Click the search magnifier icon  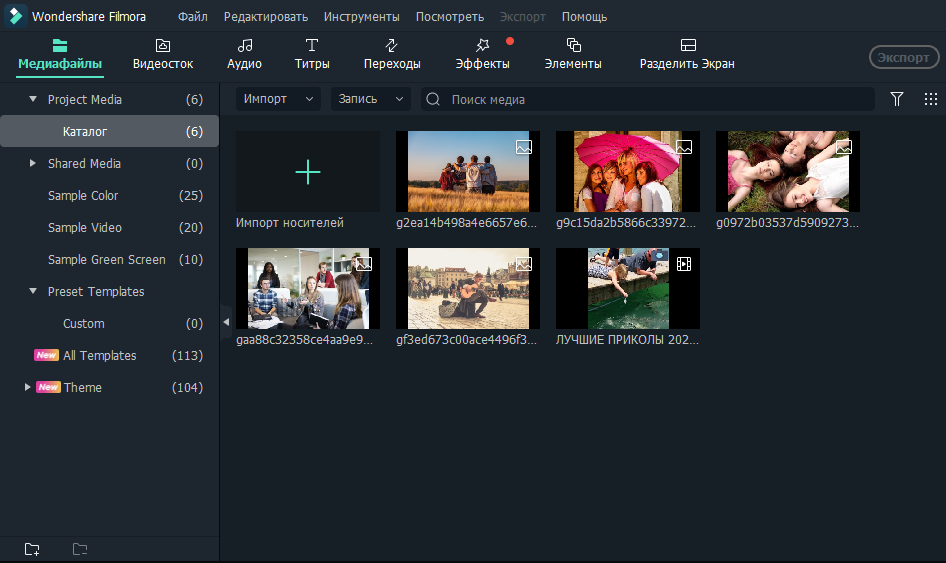click(433, 99)
